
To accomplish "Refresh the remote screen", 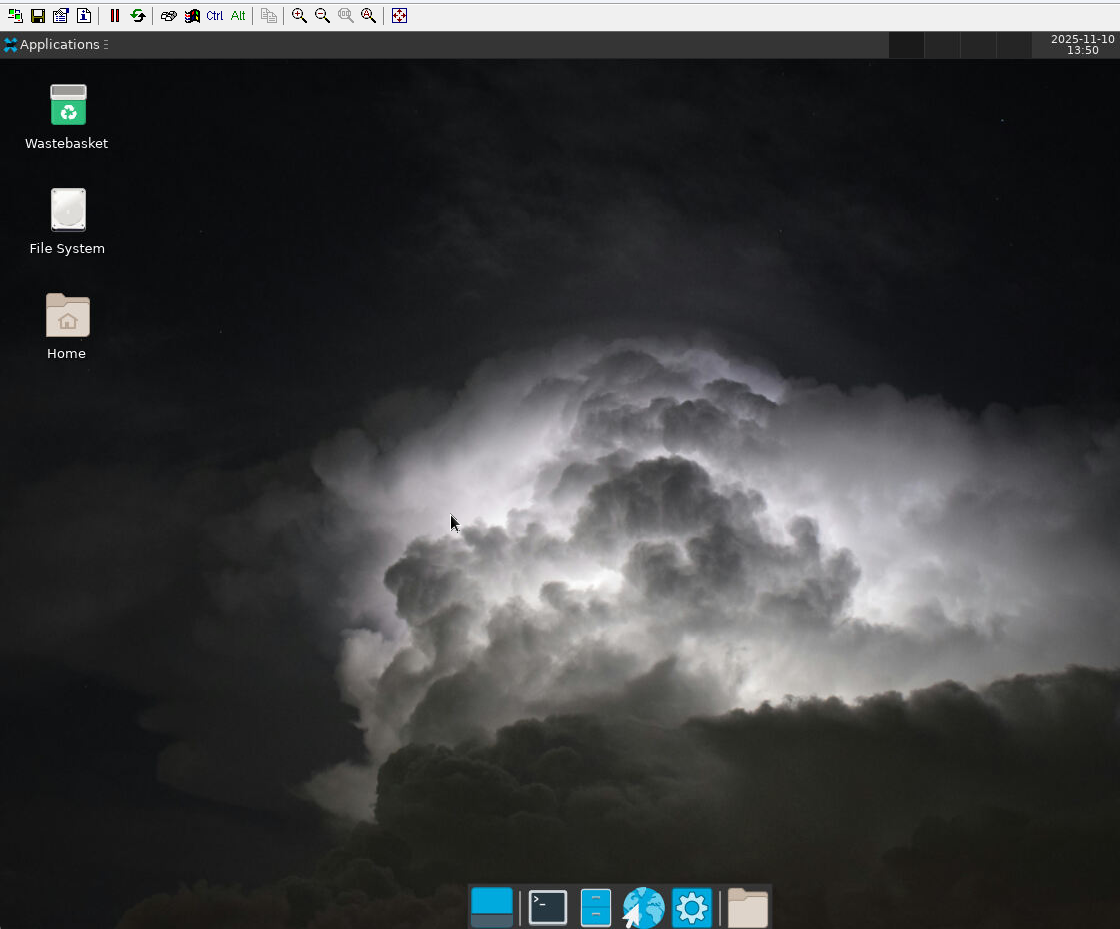I will pos(137,15).
